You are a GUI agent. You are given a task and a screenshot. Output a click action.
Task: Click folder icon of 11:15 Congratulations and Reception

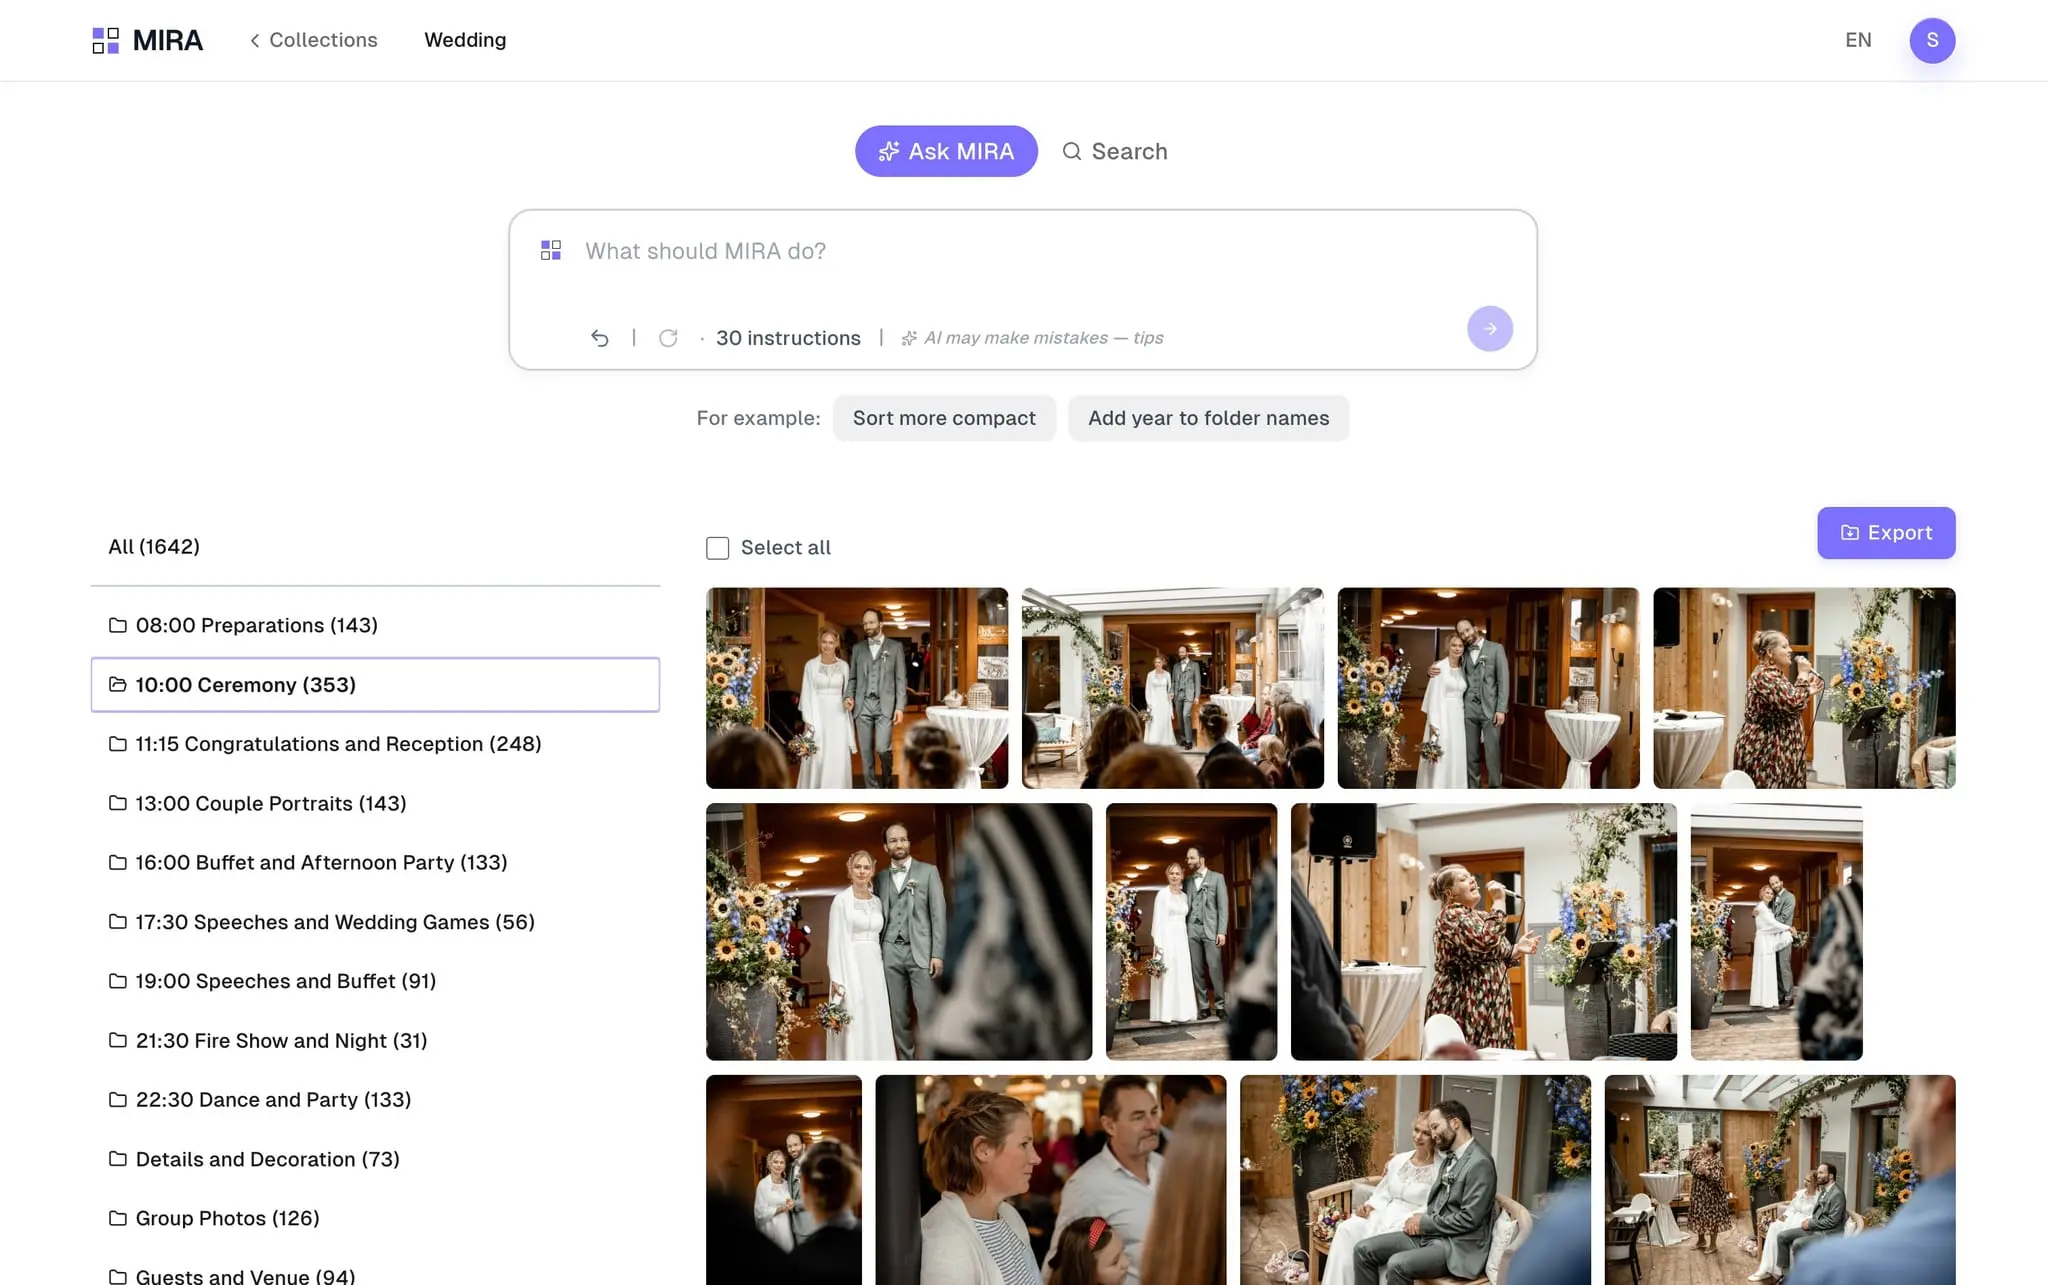tap(117, 744)
